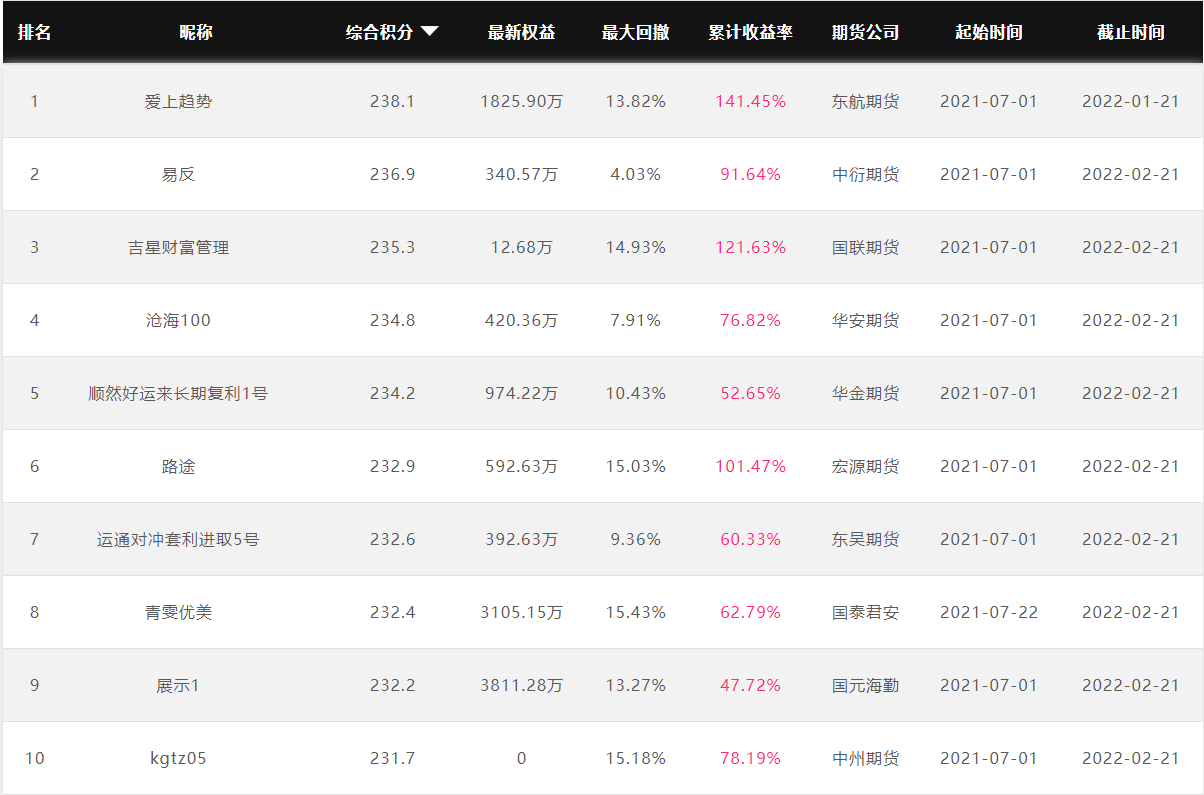Open 运通对冲套利进取5号 account

tap(178, 539)
